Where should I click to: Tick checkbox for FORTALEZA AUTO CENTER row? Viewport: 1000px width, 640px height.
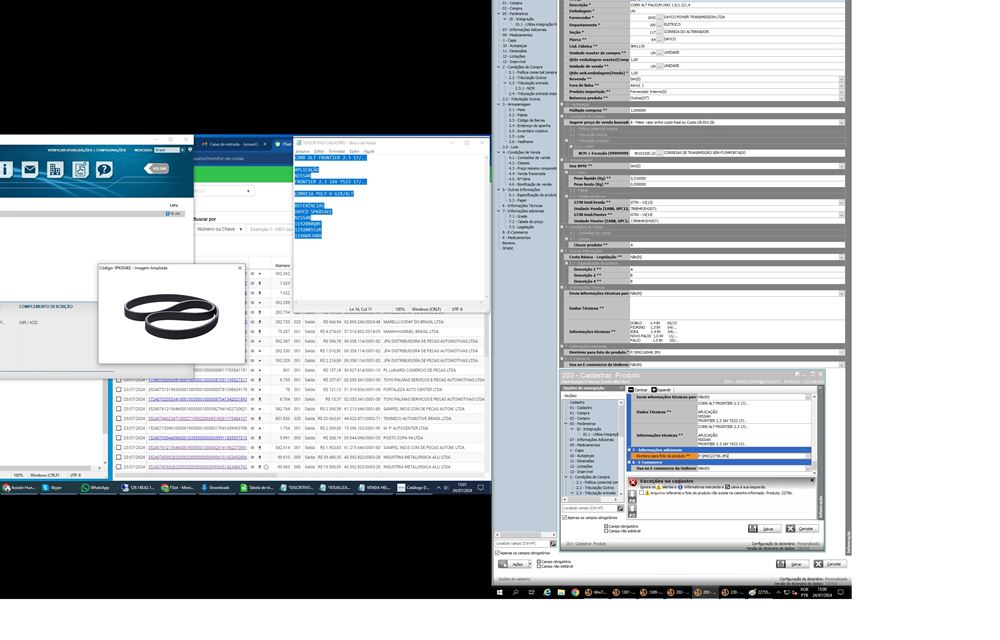pos(118,389)
